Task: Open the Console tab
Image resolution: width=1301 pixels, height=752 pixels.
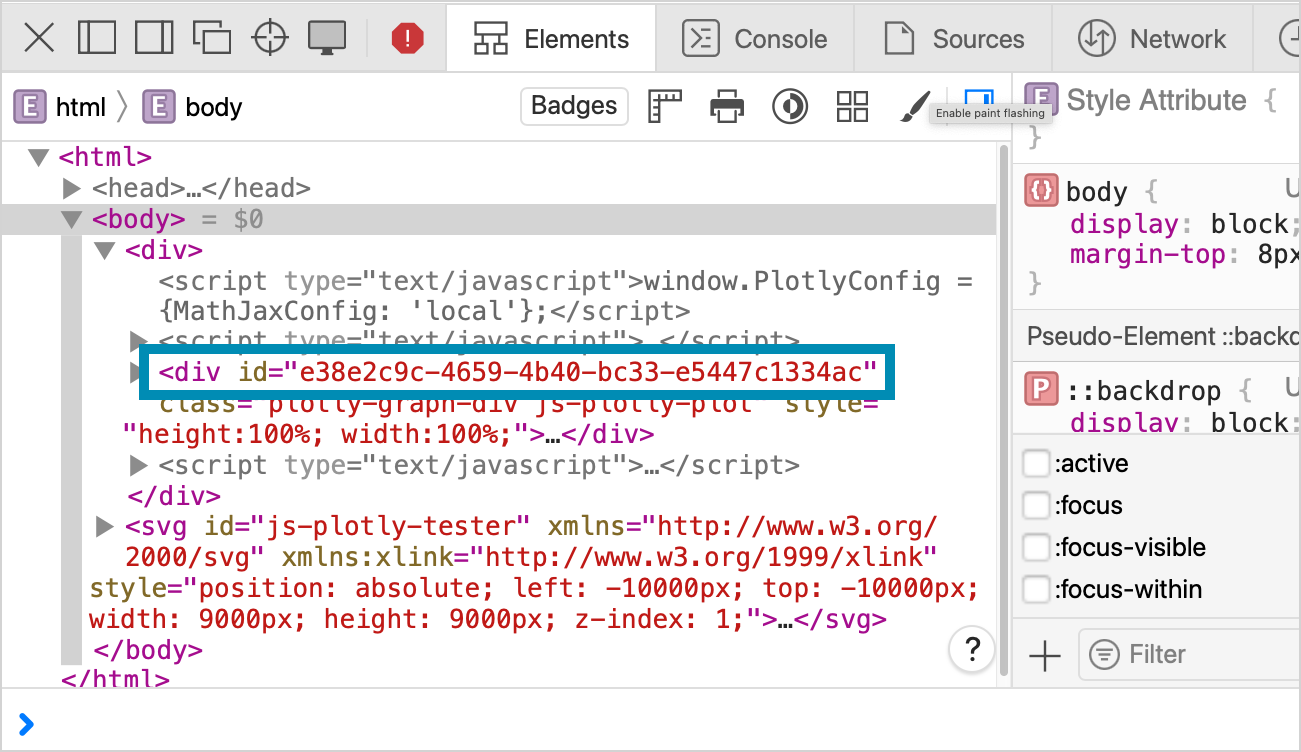Action: point(754,39)
